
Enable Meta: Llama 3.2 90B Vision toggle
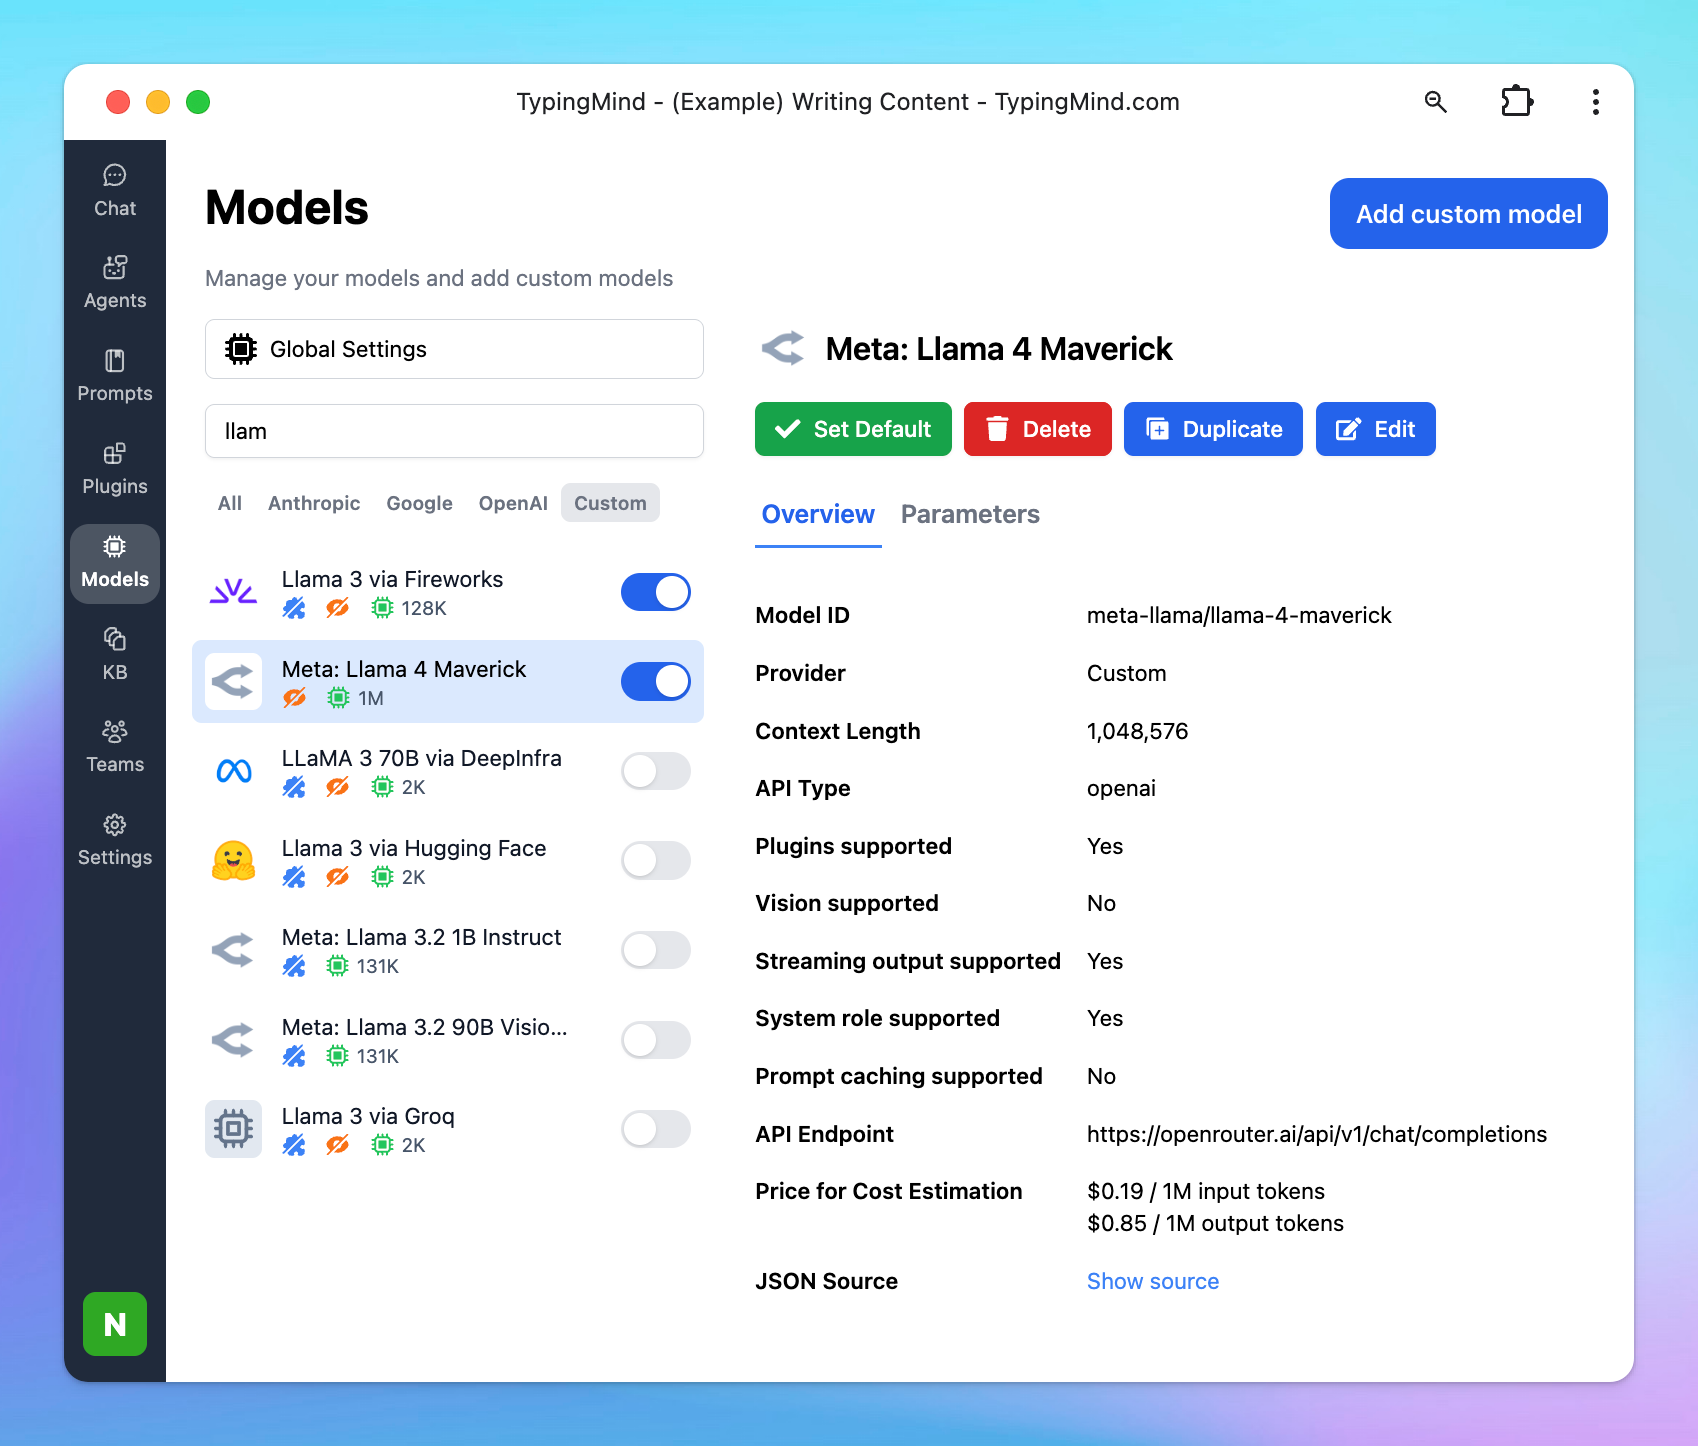point(656,1040)
